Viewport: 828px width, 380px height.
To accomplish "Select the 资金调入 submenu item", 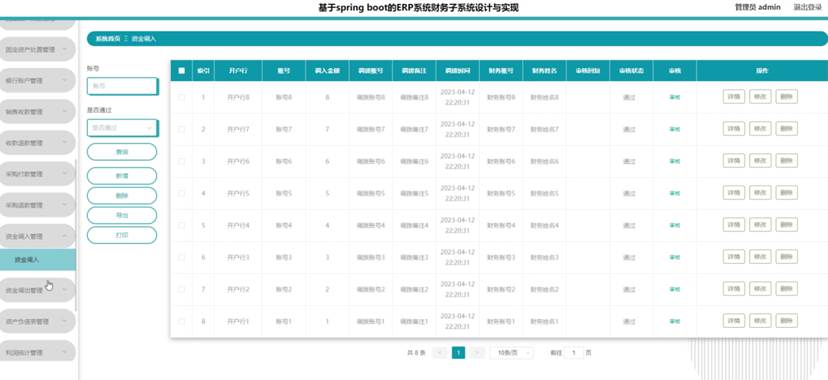I will tap(37, 260).
